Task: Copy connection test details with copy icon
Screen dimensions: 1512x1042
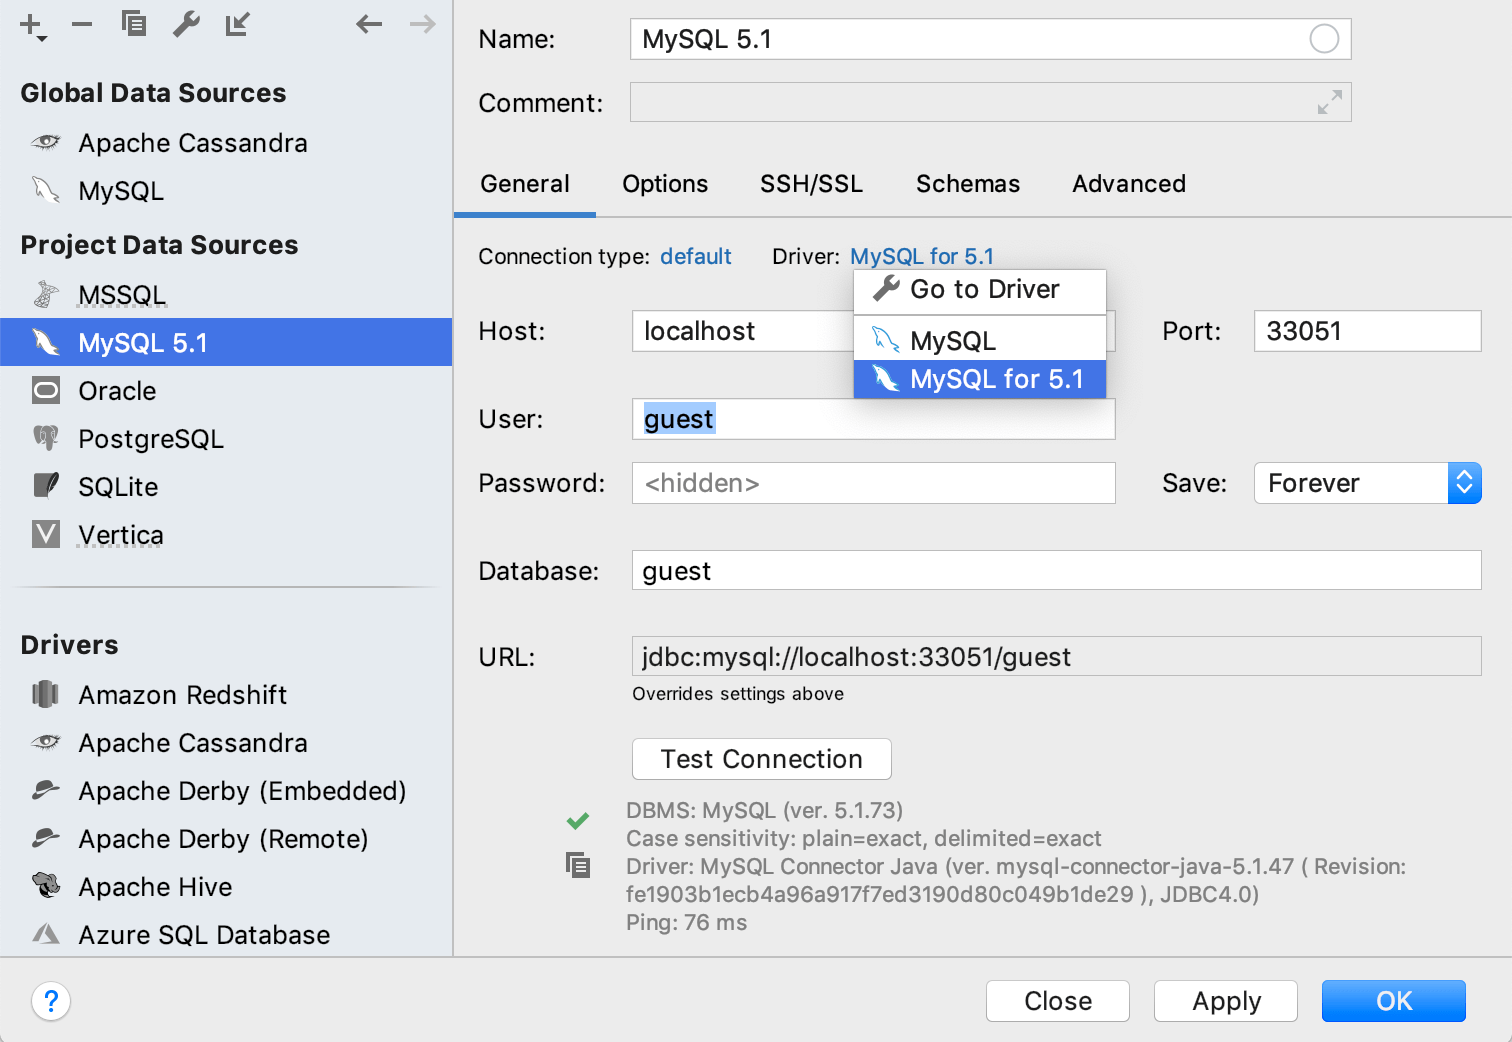Action: [578, 864]
